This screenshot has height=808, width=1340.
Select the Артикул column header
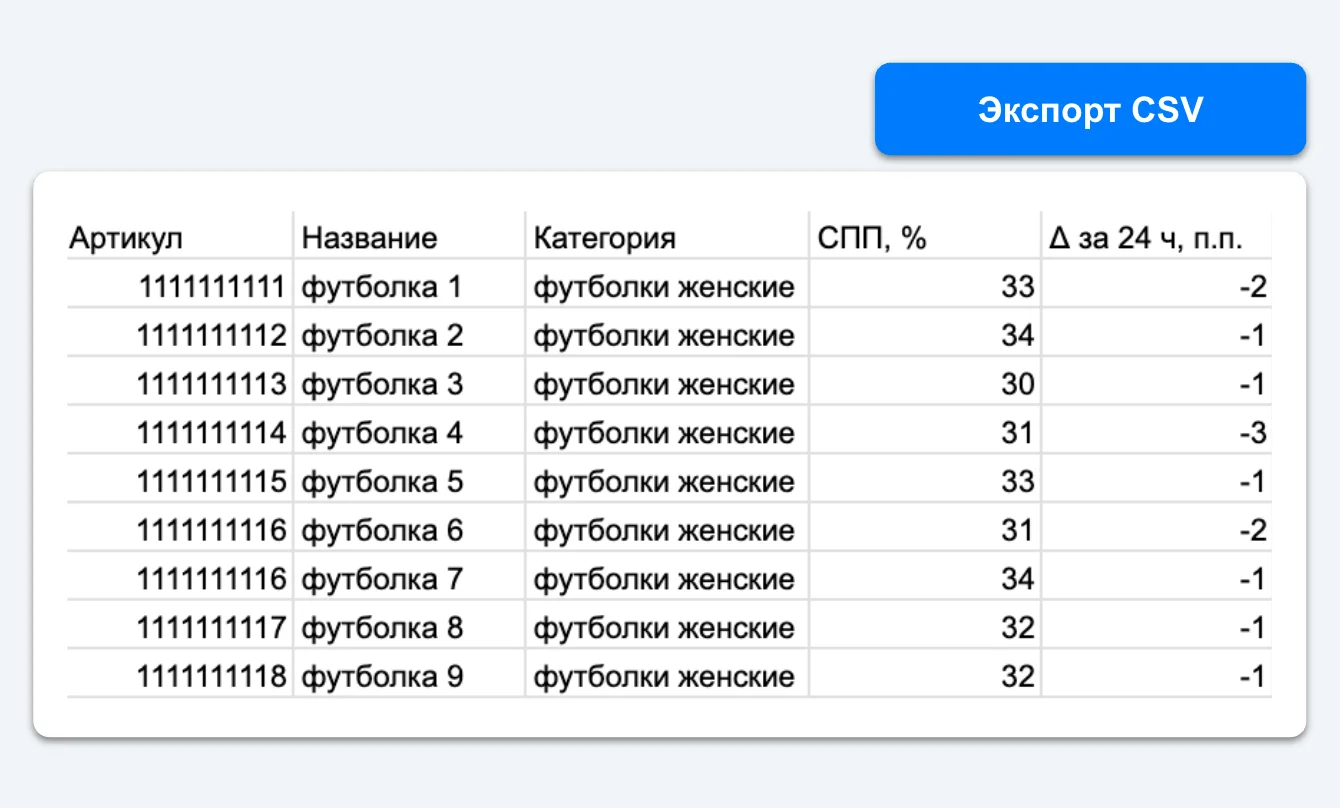(180, 236)
